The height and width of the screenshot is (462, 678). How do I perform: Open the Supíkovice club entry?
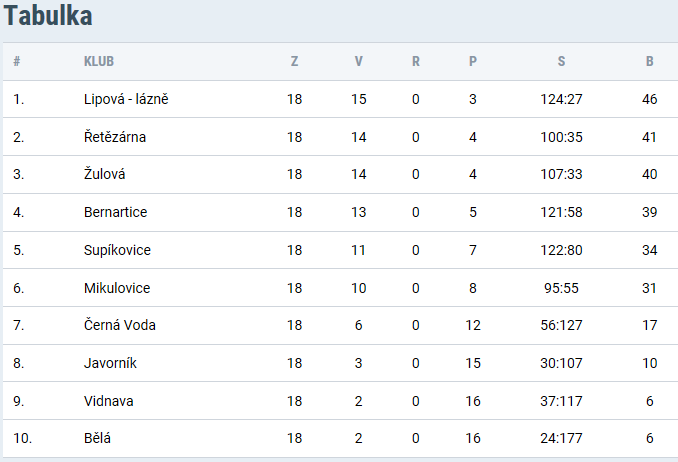tap(117, 250)
